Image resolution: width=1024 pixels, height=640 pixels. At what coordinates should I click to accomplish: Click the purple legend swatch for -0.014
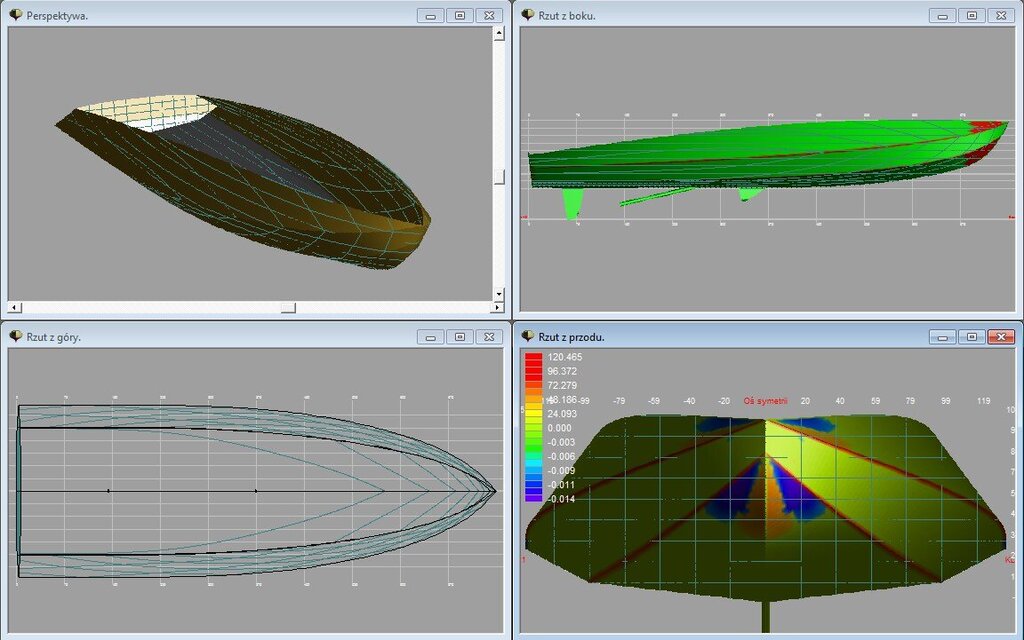click(x=534, y=497)
